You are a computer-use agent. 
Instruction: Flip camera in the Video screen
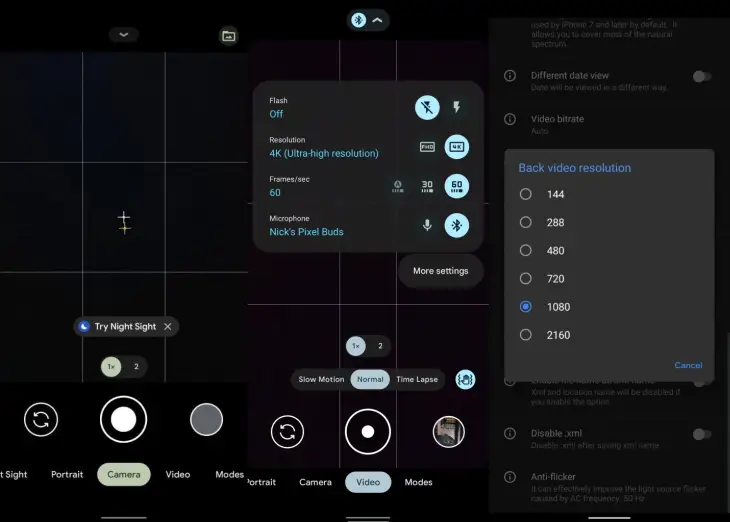(x=287, y=432)
